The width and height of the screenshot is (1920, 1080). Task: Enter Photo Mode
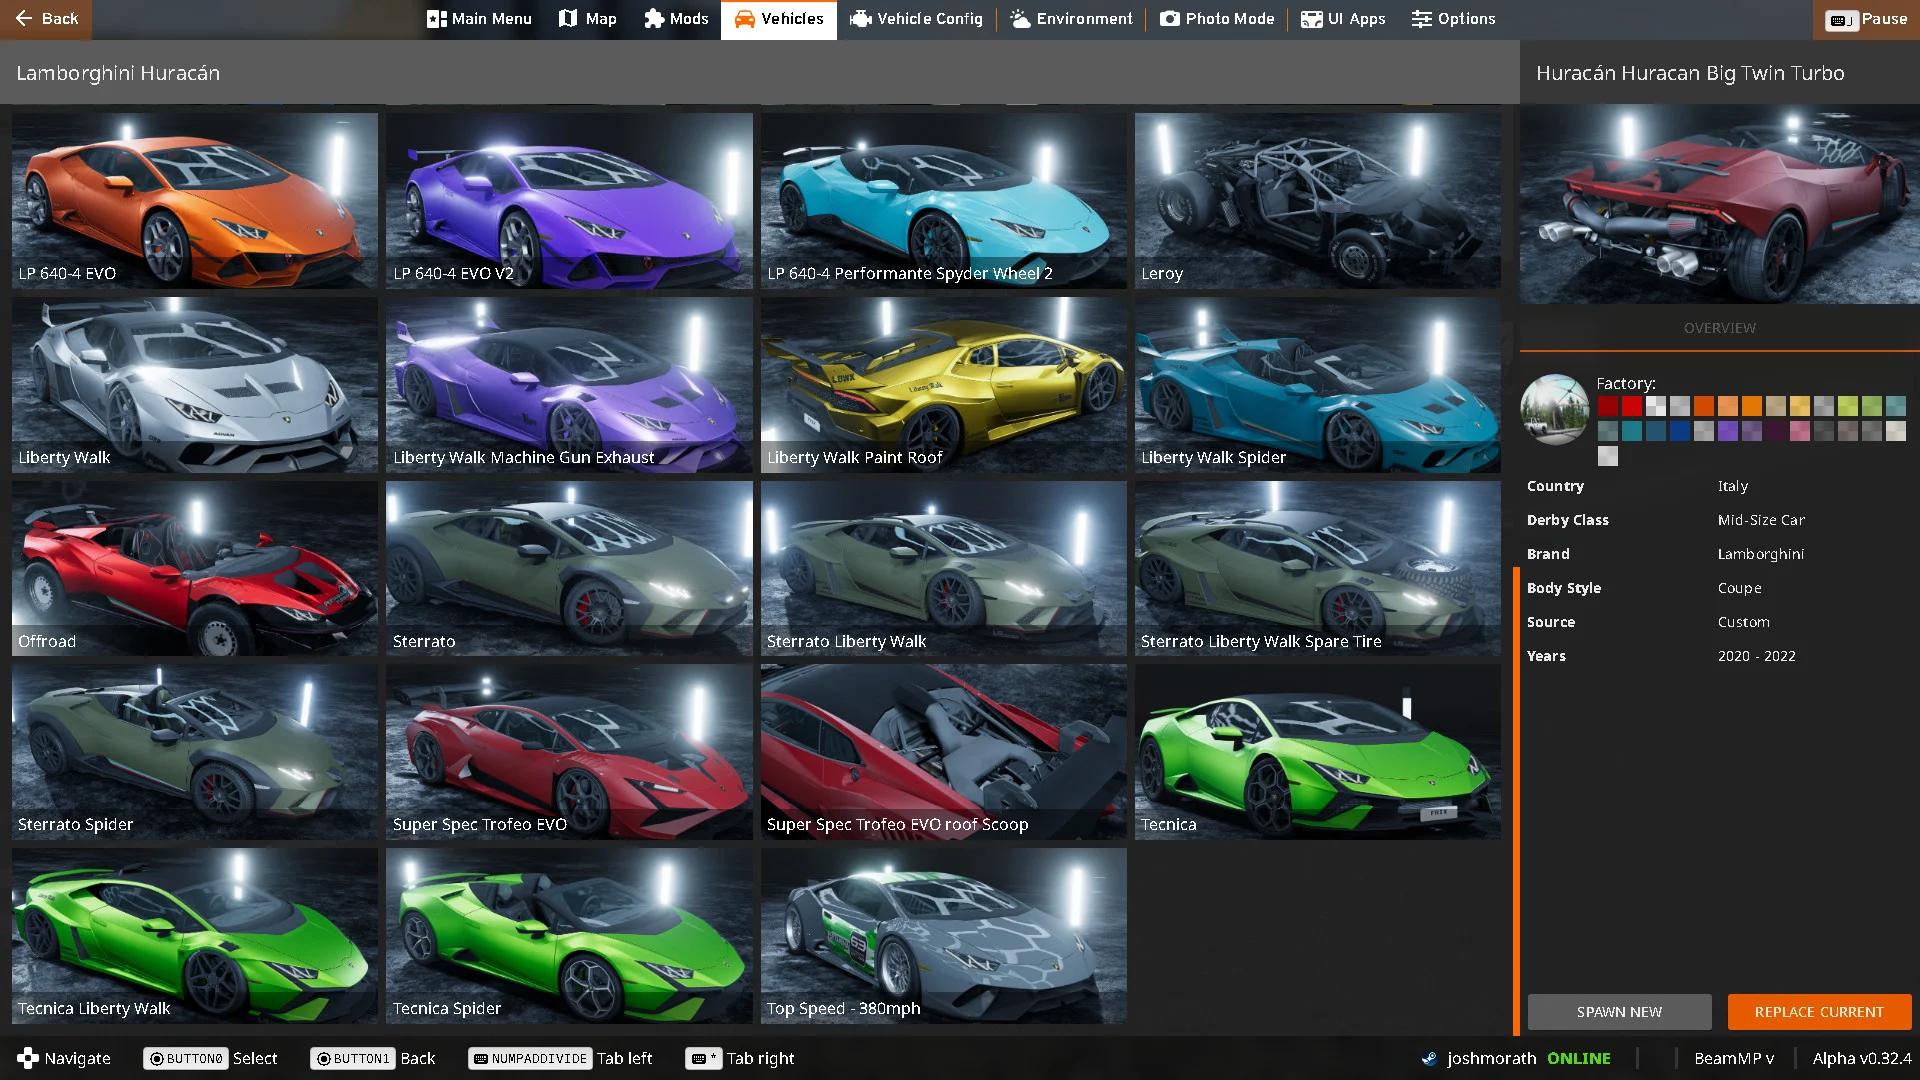pyautogui.click(x=1217, y=19)
